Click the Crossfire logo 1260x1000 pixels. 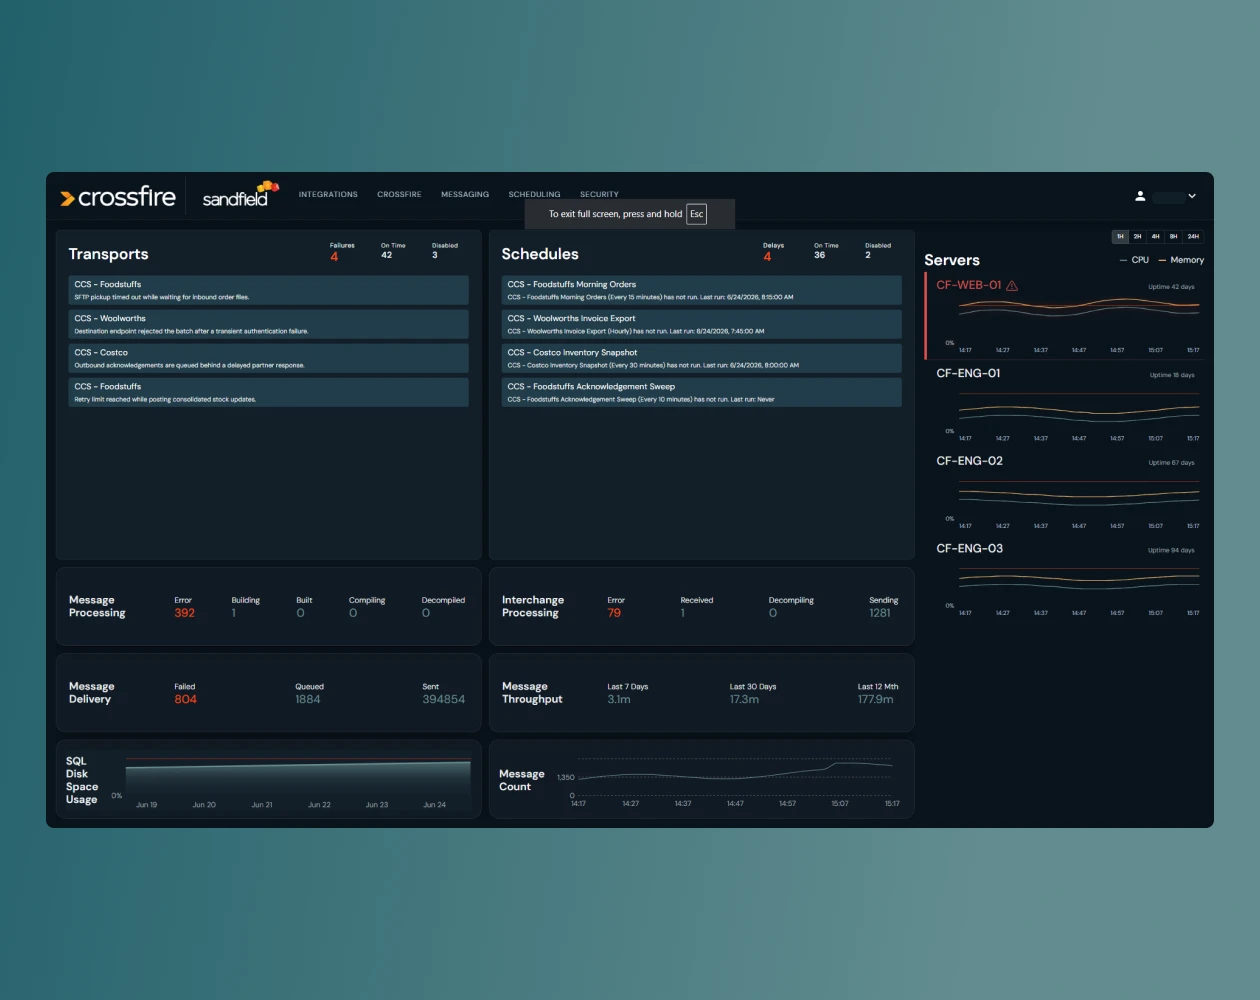(x=118, y=197)
